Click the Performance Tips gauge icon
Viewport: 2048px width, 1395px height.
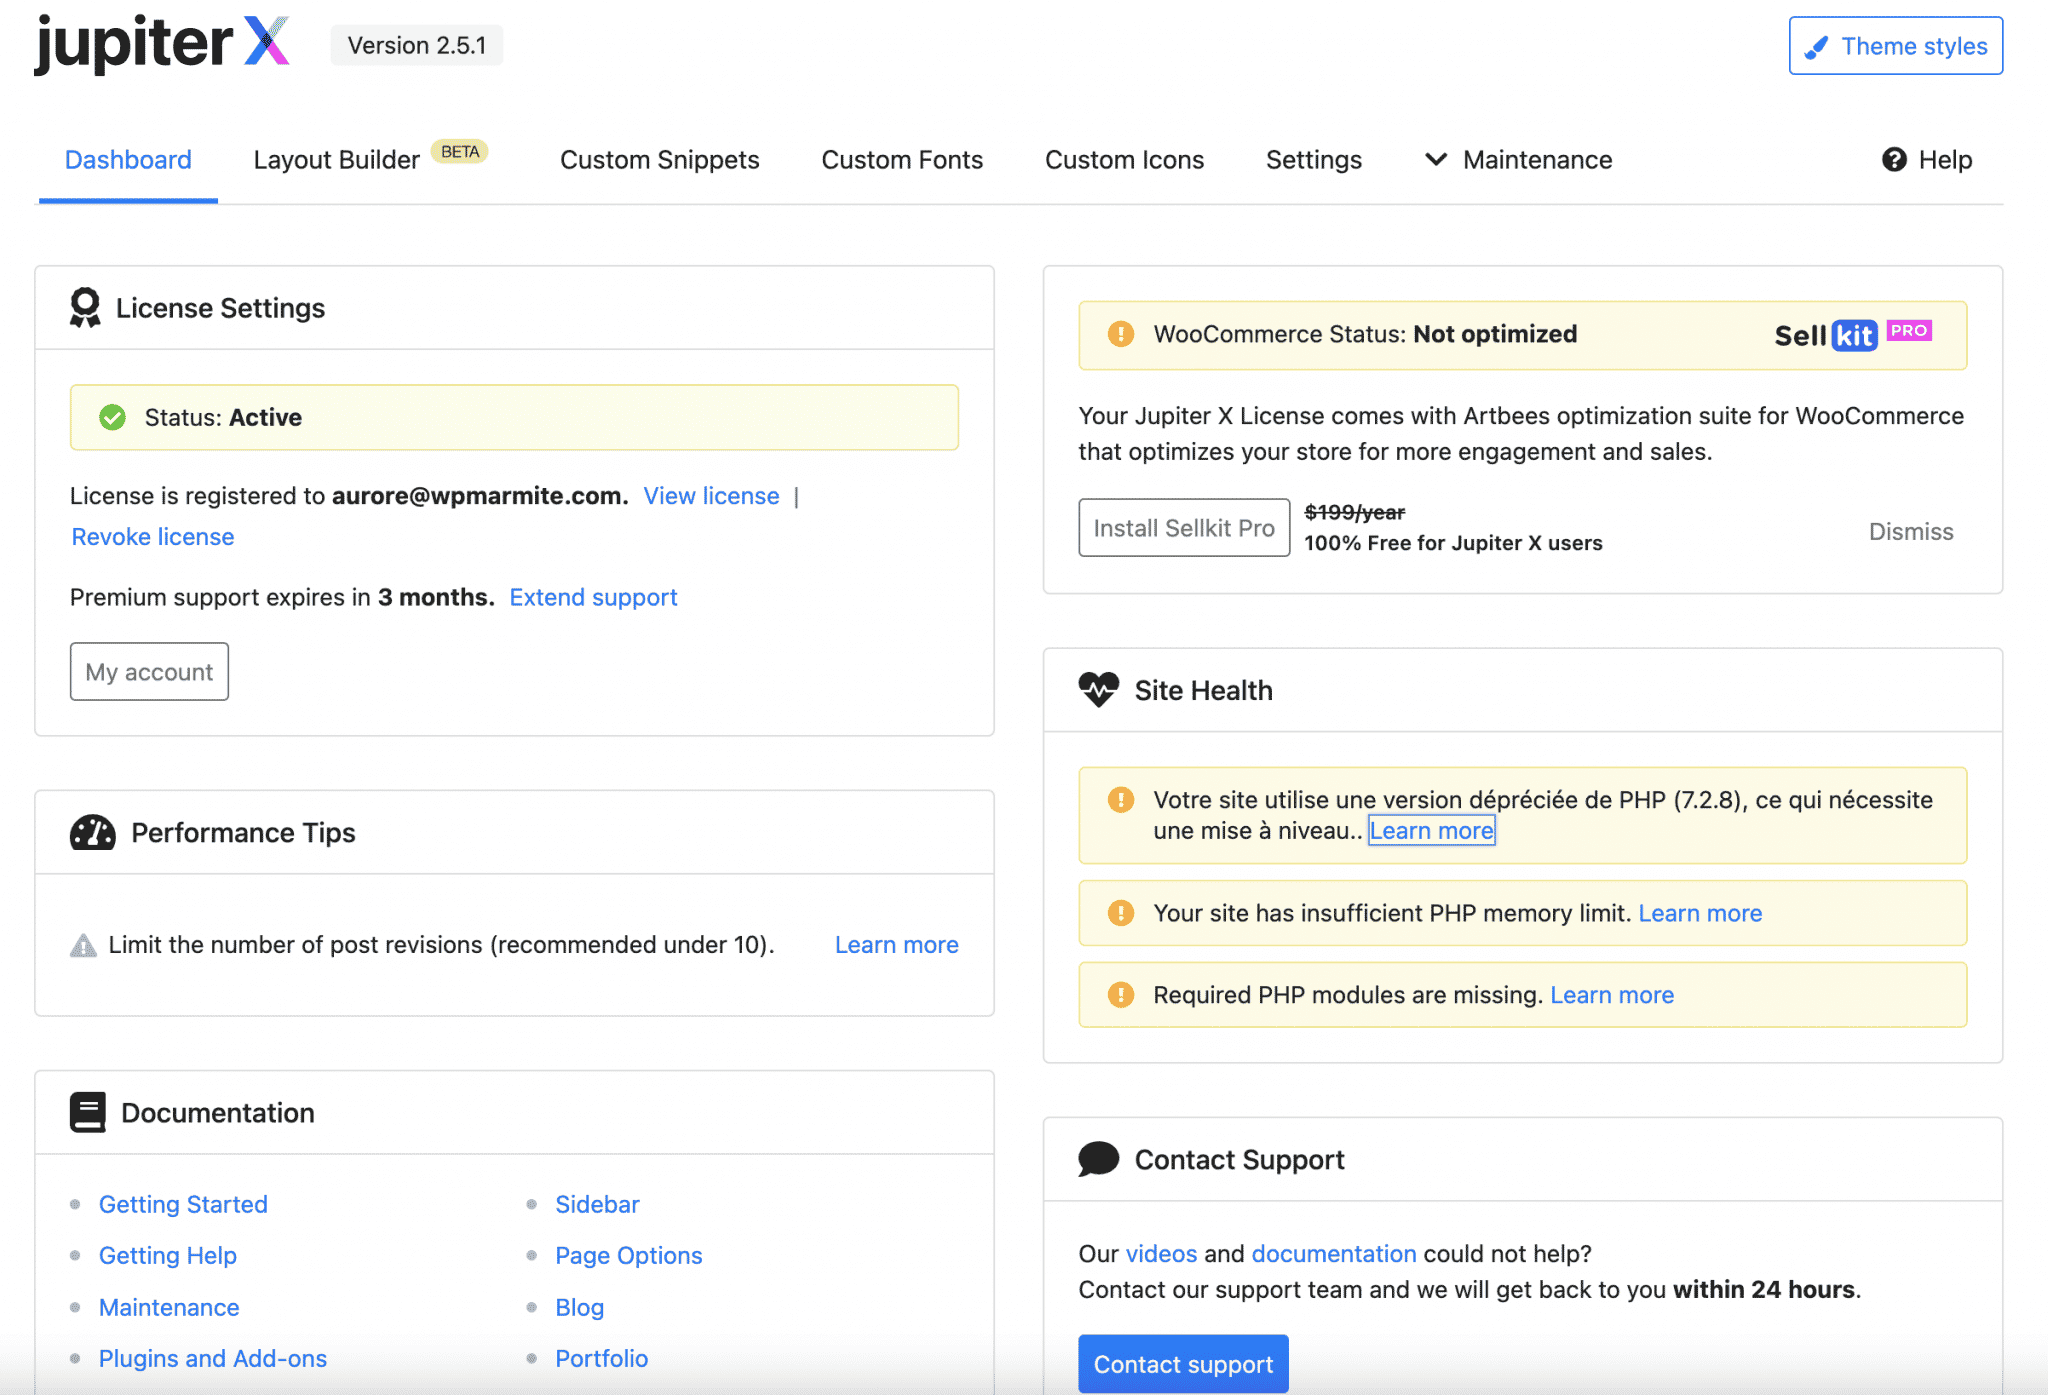[93, 832]
